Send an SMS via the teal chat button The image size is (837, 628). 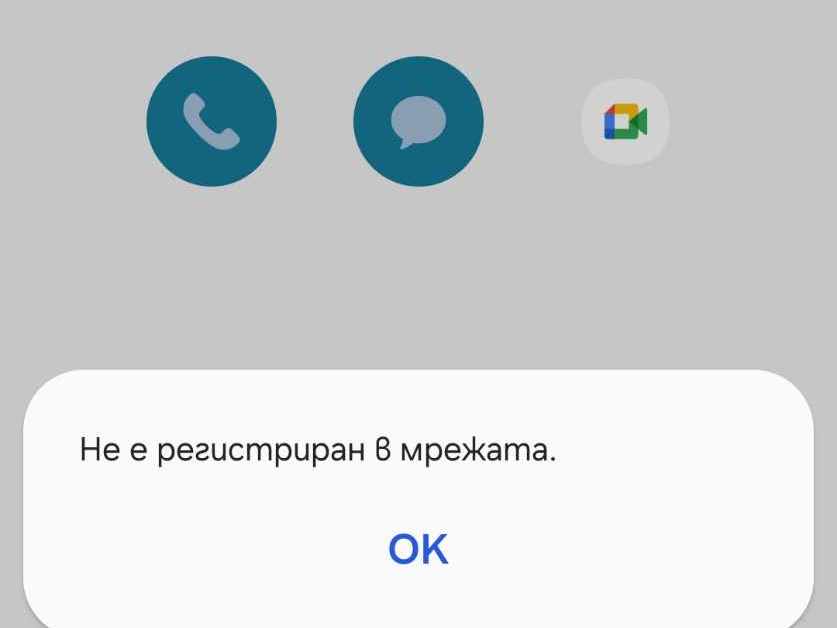418,121
